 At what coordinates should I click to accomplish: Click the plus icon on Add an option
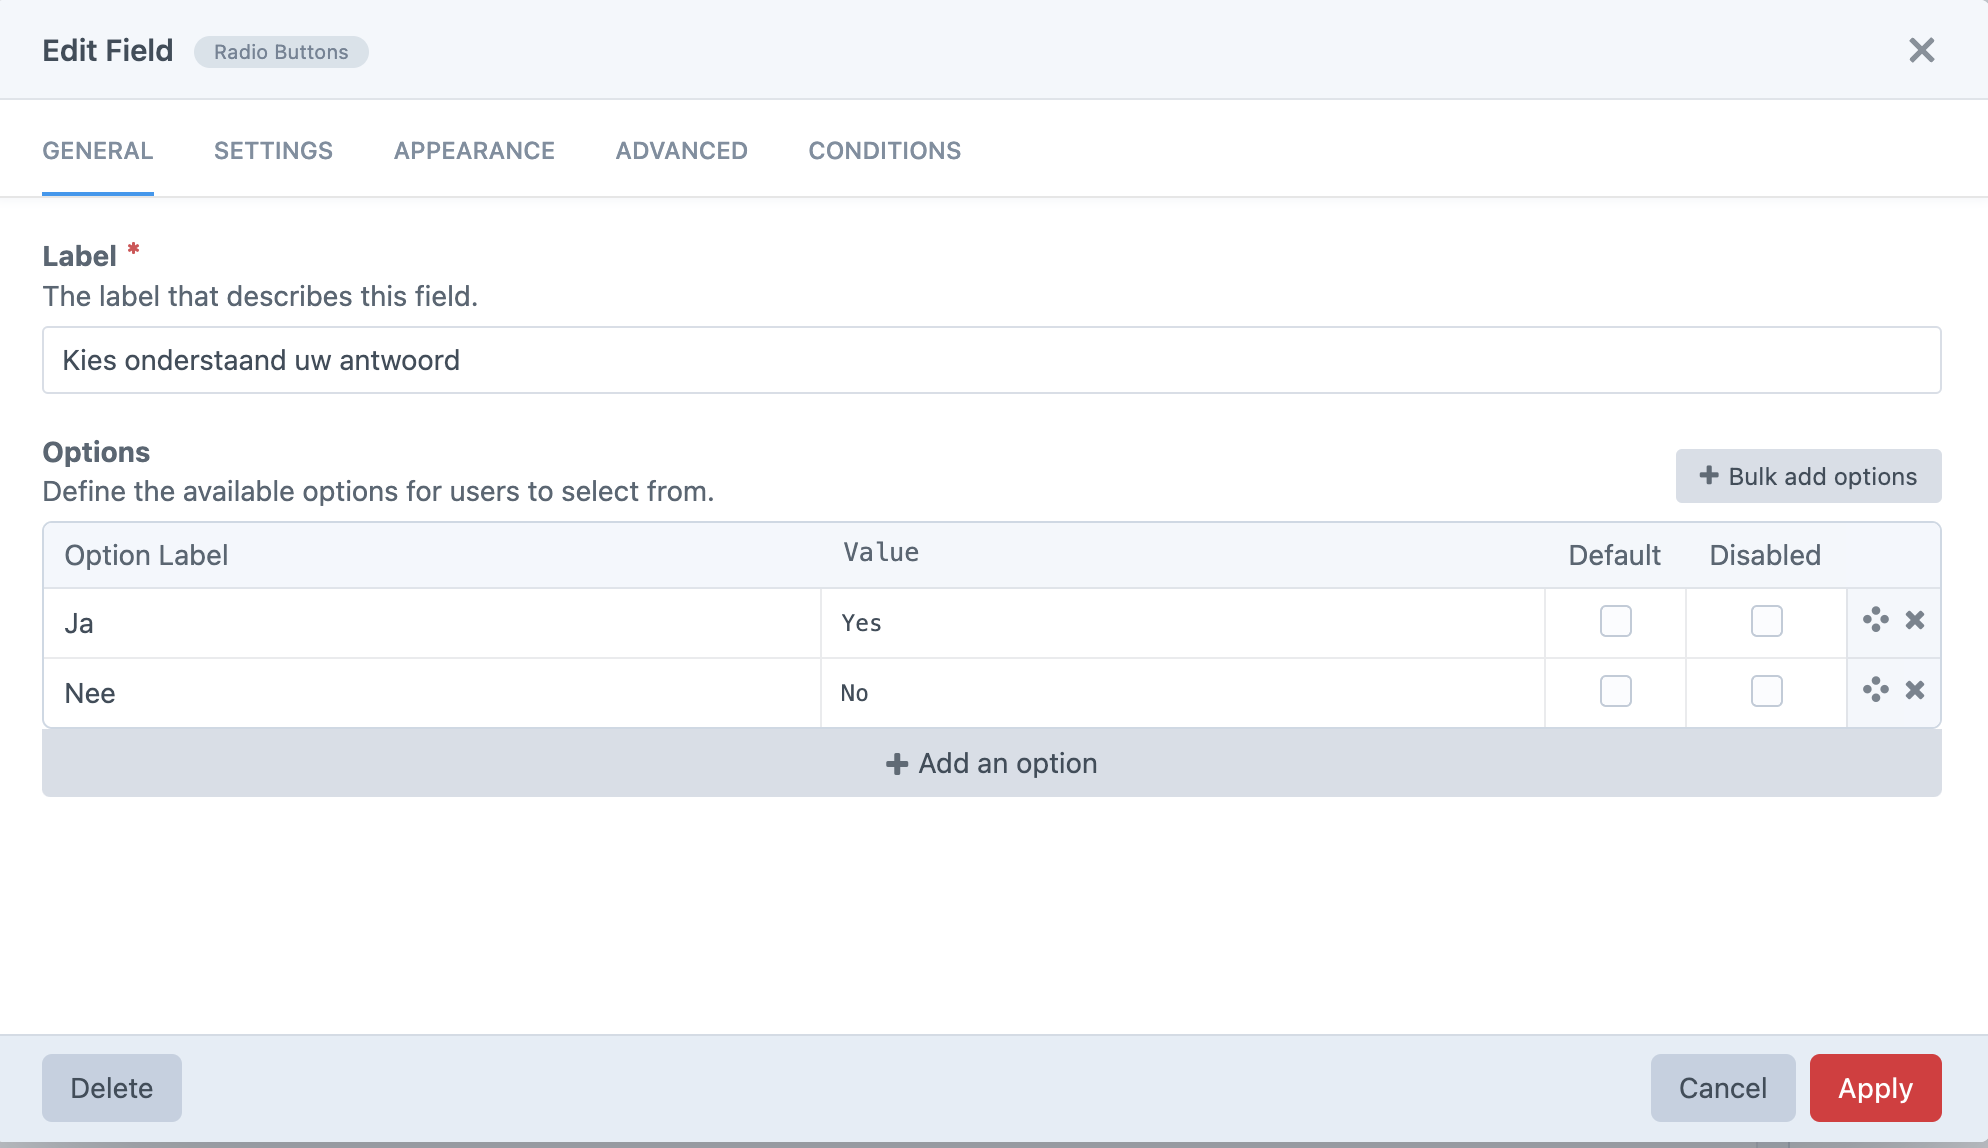(897, 763)
